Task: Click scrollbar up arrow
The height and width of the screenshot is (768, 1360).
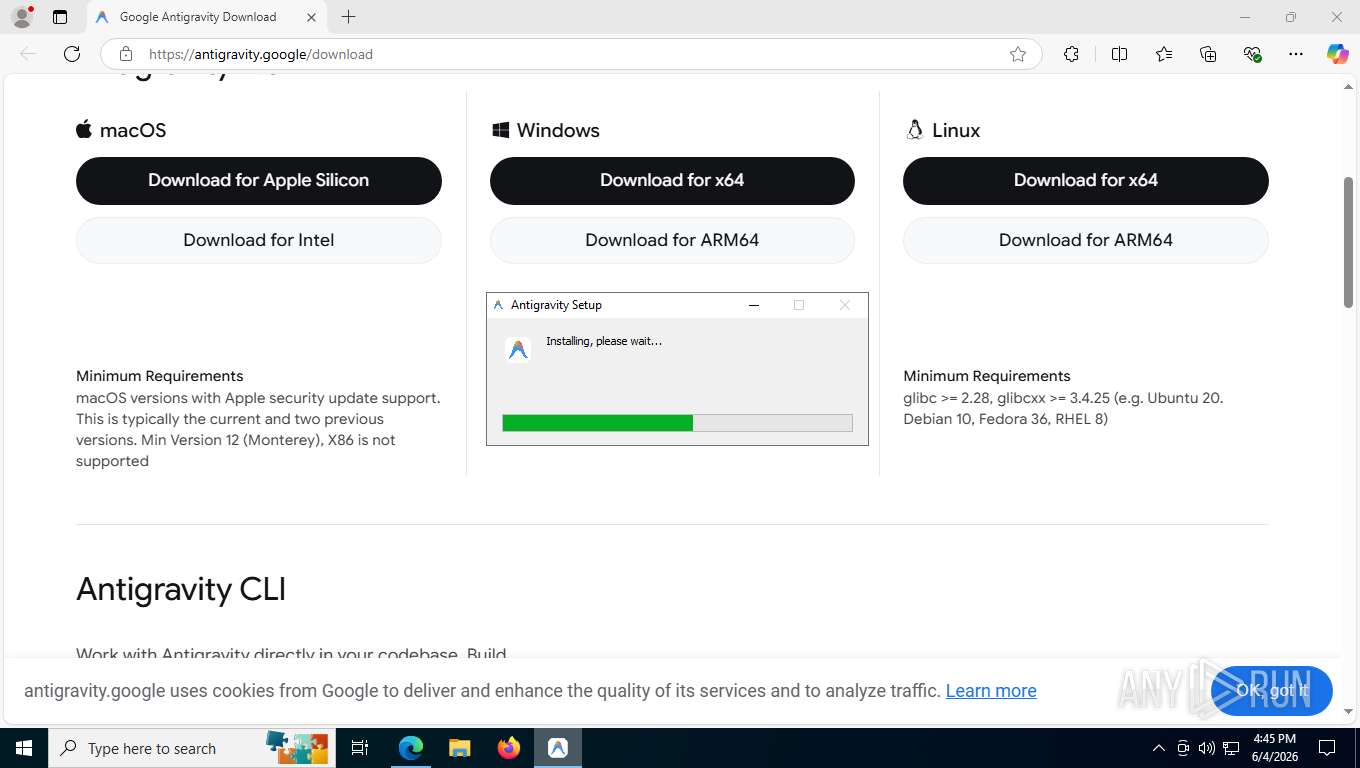Action: [1349, 88]
